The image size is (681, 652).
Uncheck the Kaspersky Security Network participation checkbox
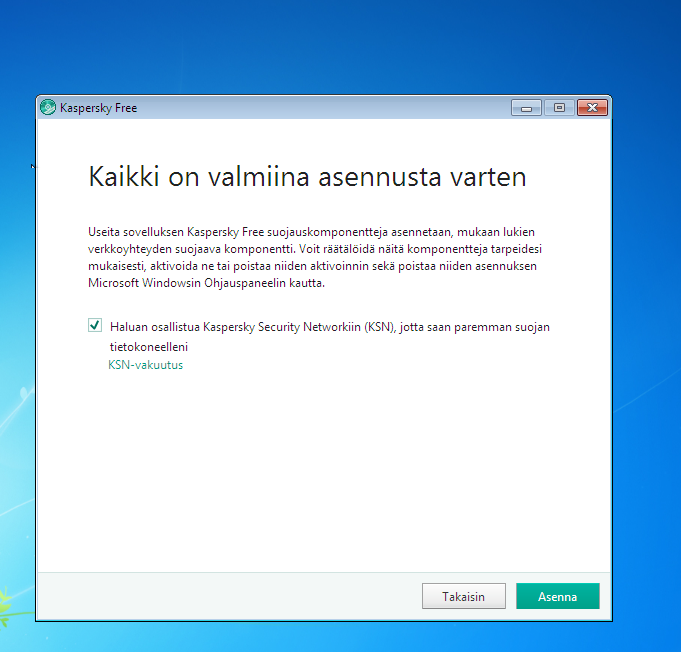pos(95,325)
